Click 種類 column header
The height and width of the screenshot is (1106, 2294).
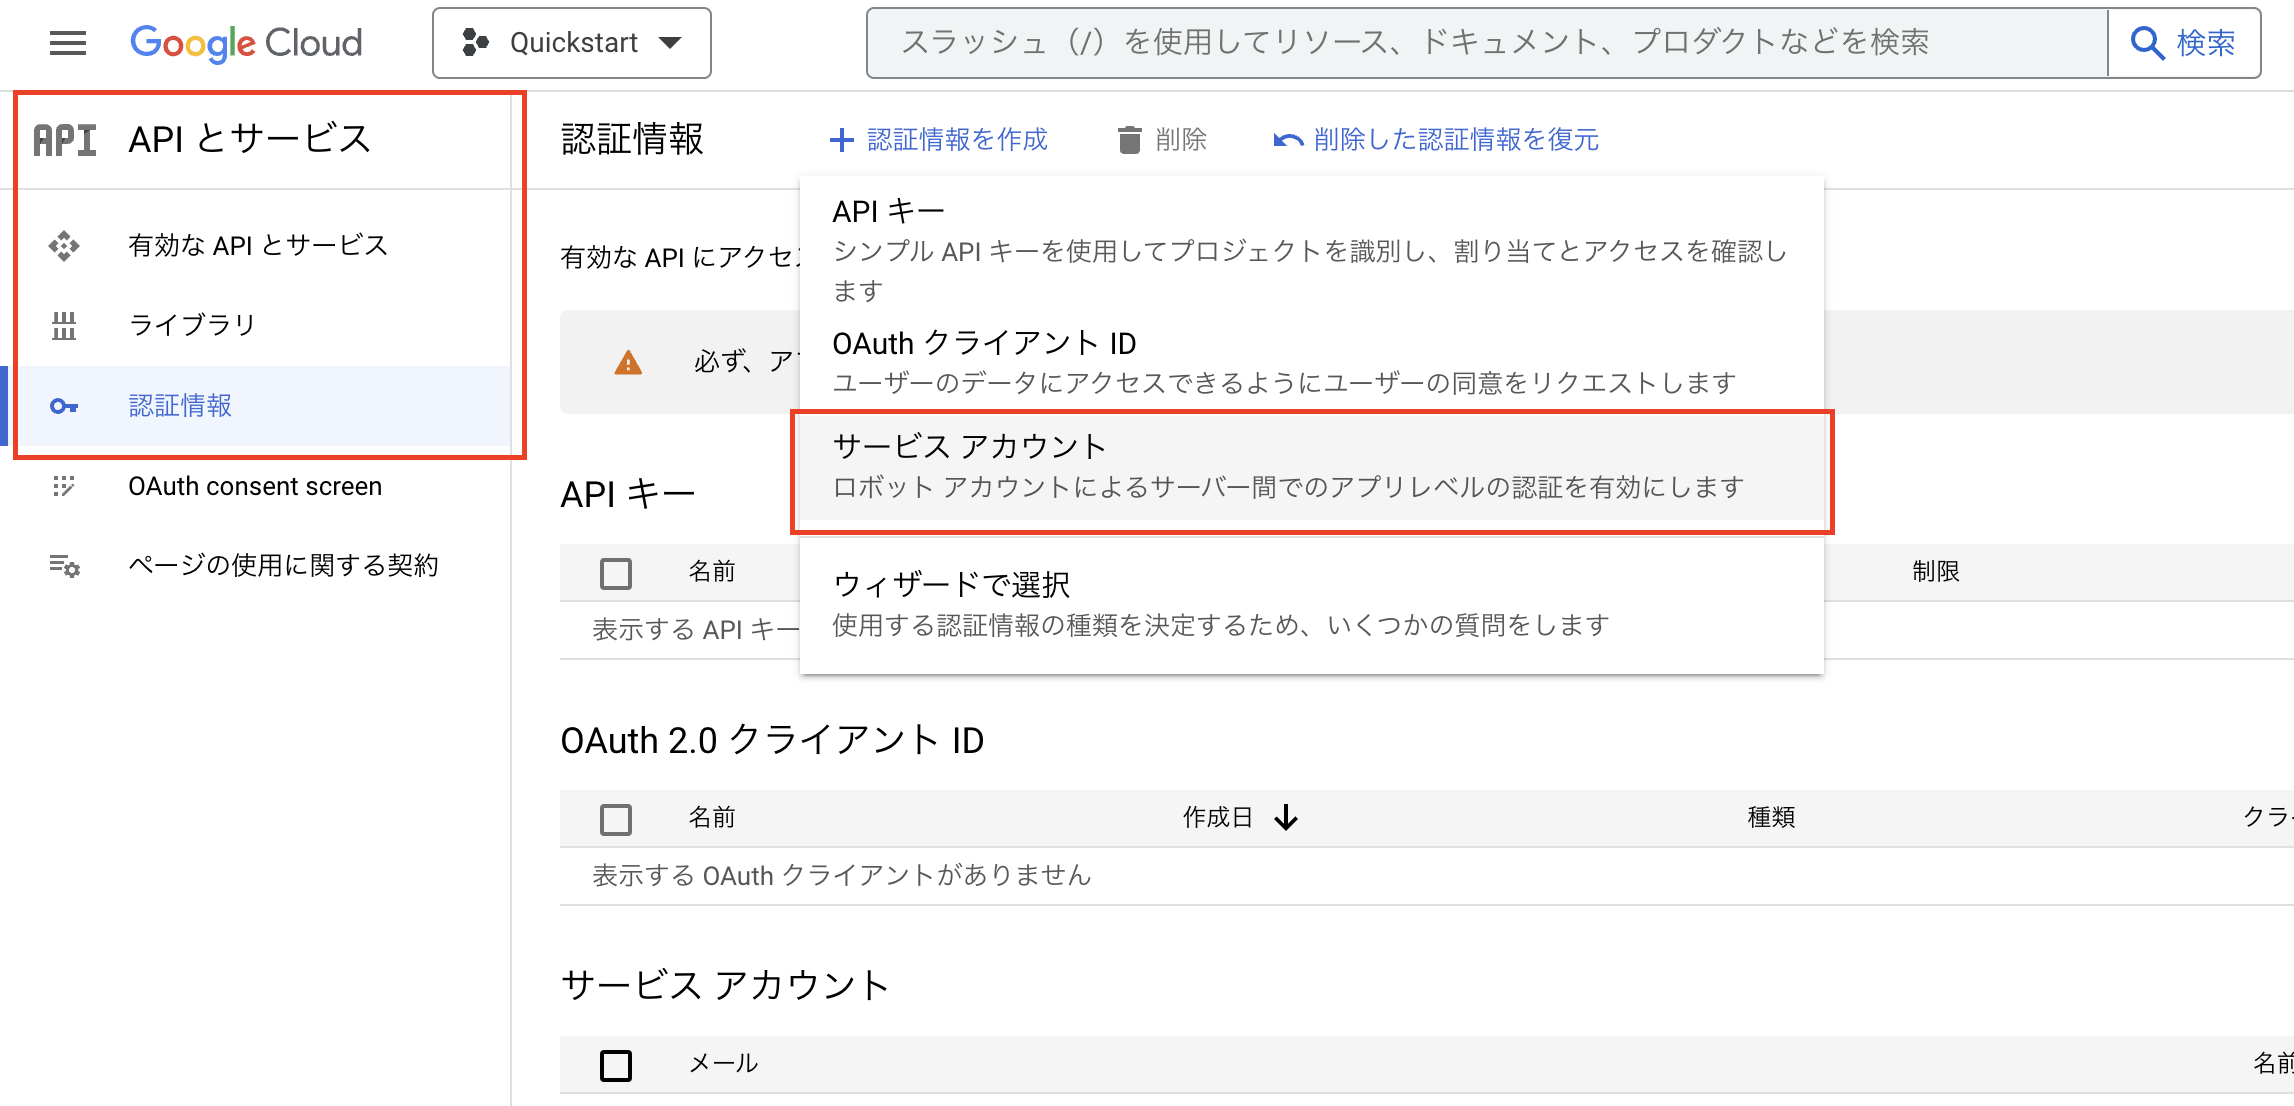click(x=1771, y=818)
